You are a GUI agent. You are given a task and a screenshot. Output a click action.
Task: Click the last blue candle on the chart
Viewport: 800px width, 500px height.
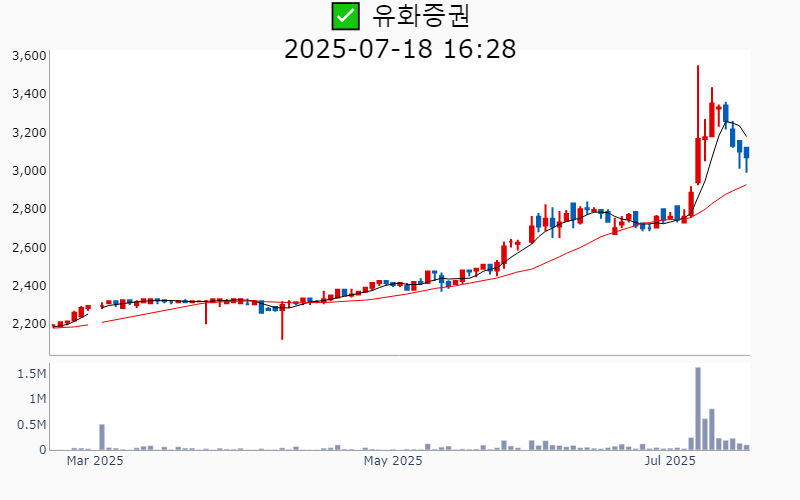pos(746,159)
